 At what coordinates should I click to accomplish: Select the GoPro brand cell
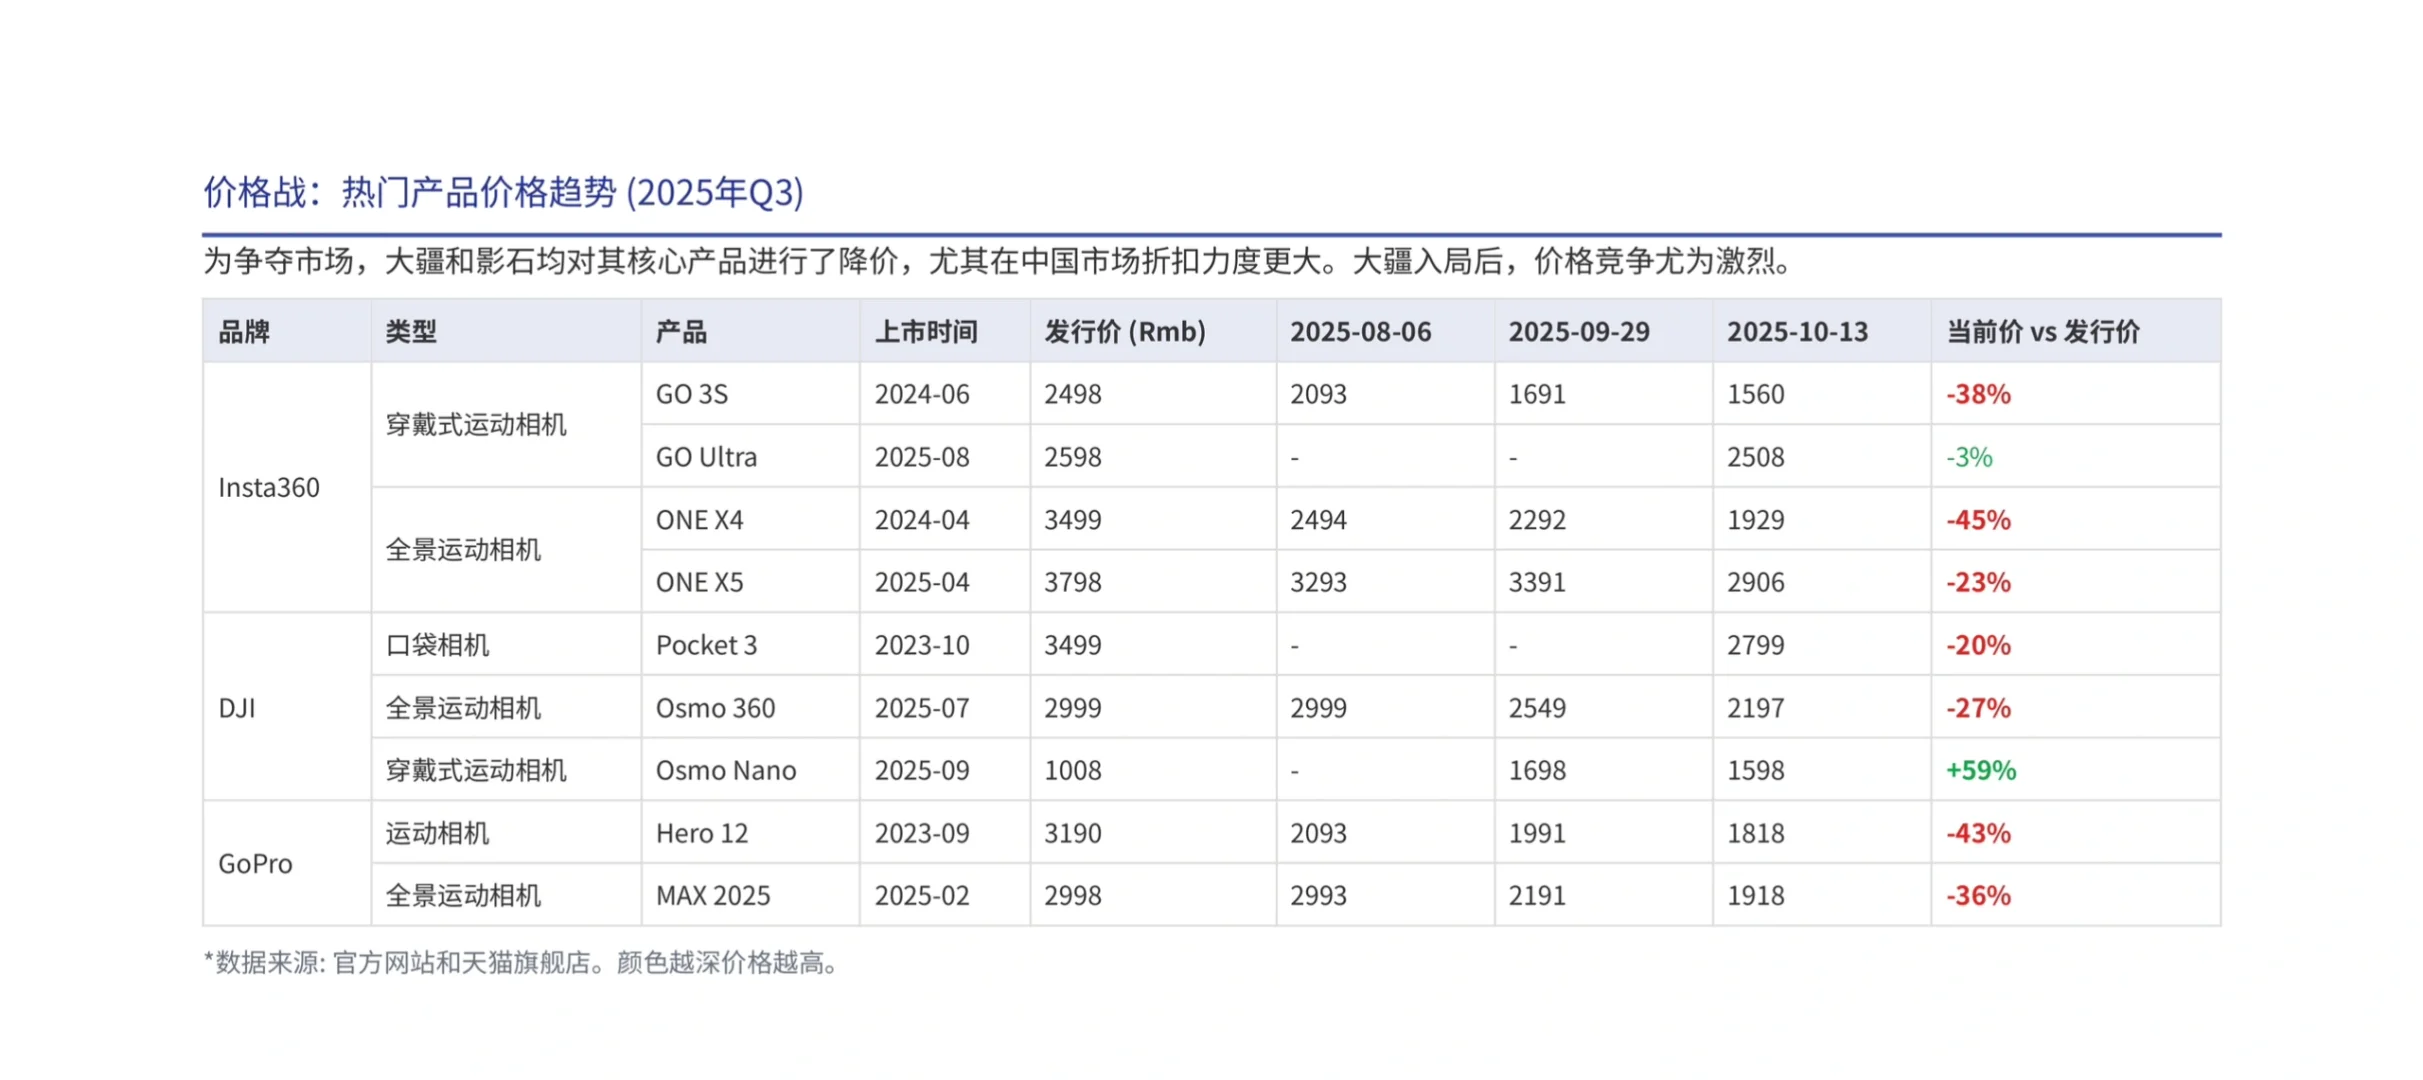pos(255,863)
